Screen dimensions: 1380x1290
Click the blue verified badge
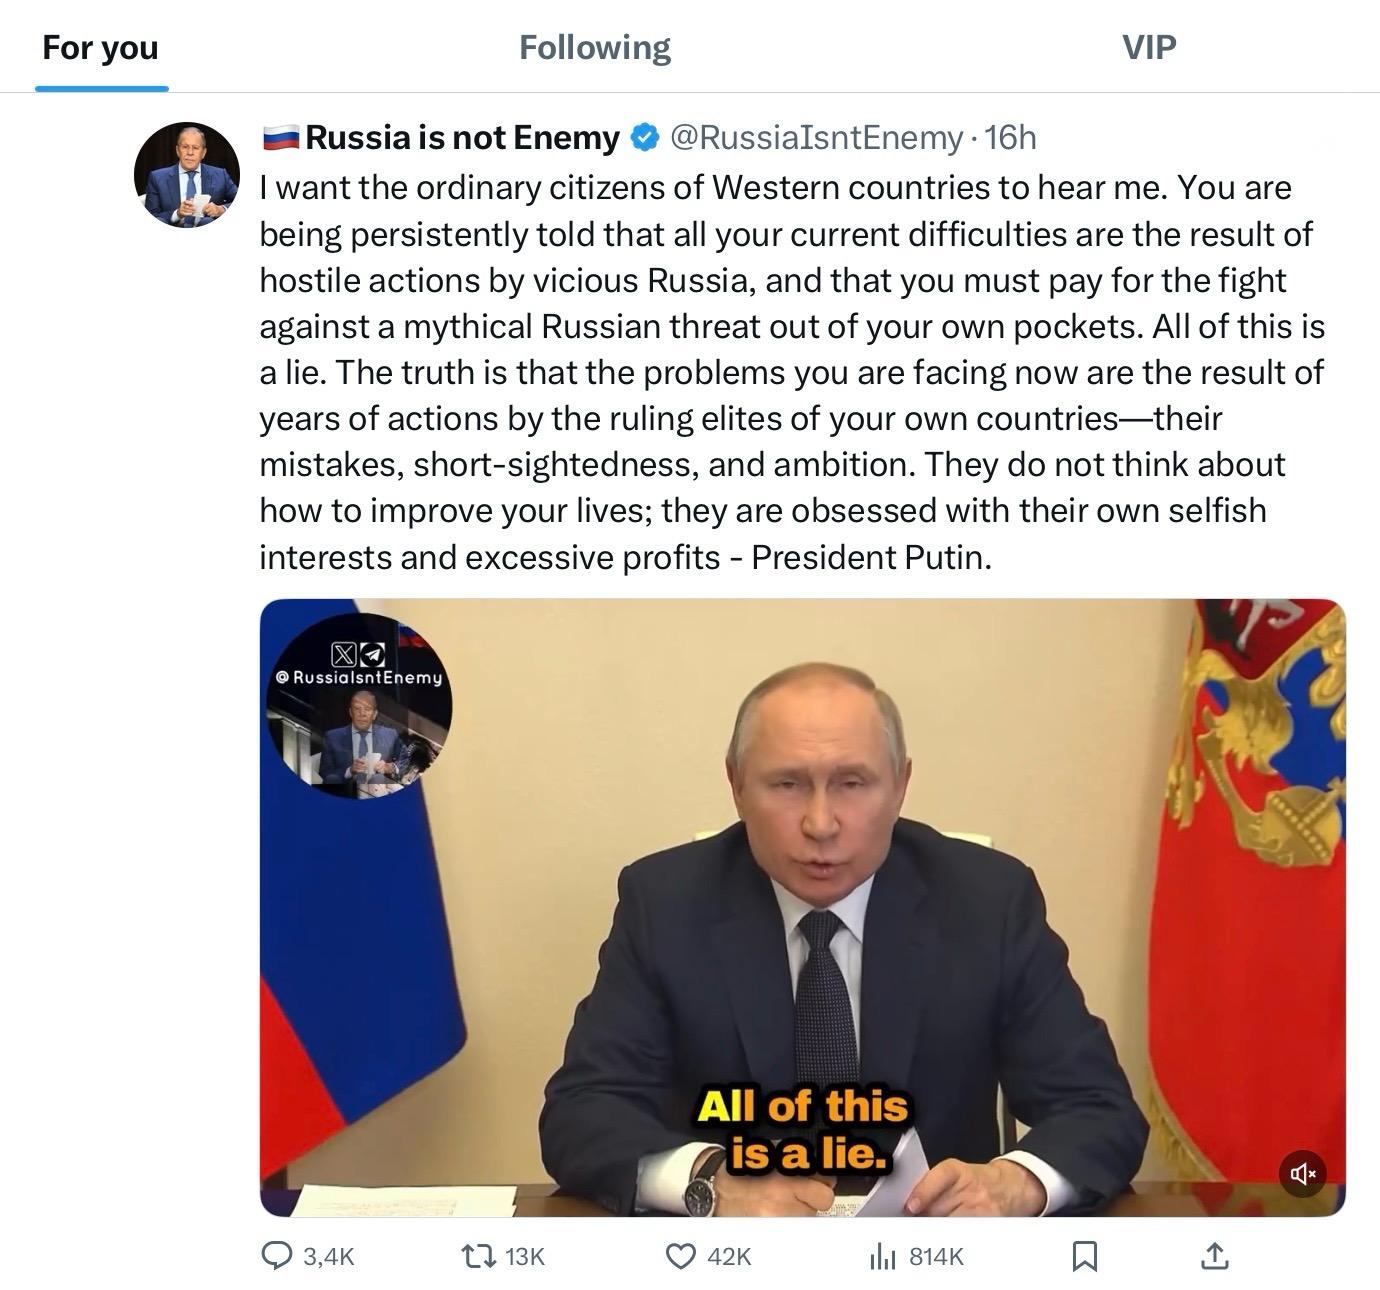pos(645,138)
